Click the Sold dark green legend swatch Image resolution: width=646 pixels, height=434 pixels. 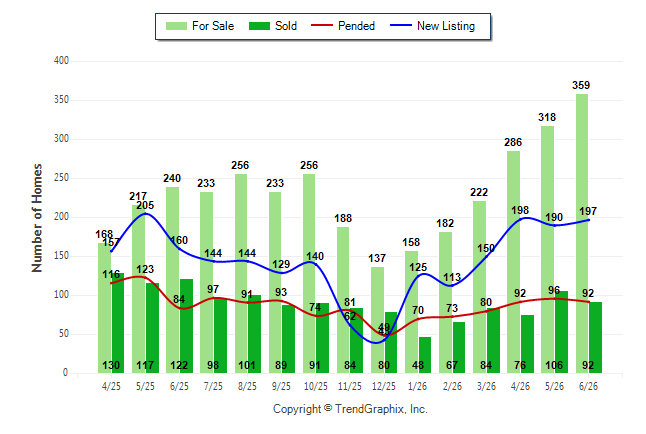[260, 26]
